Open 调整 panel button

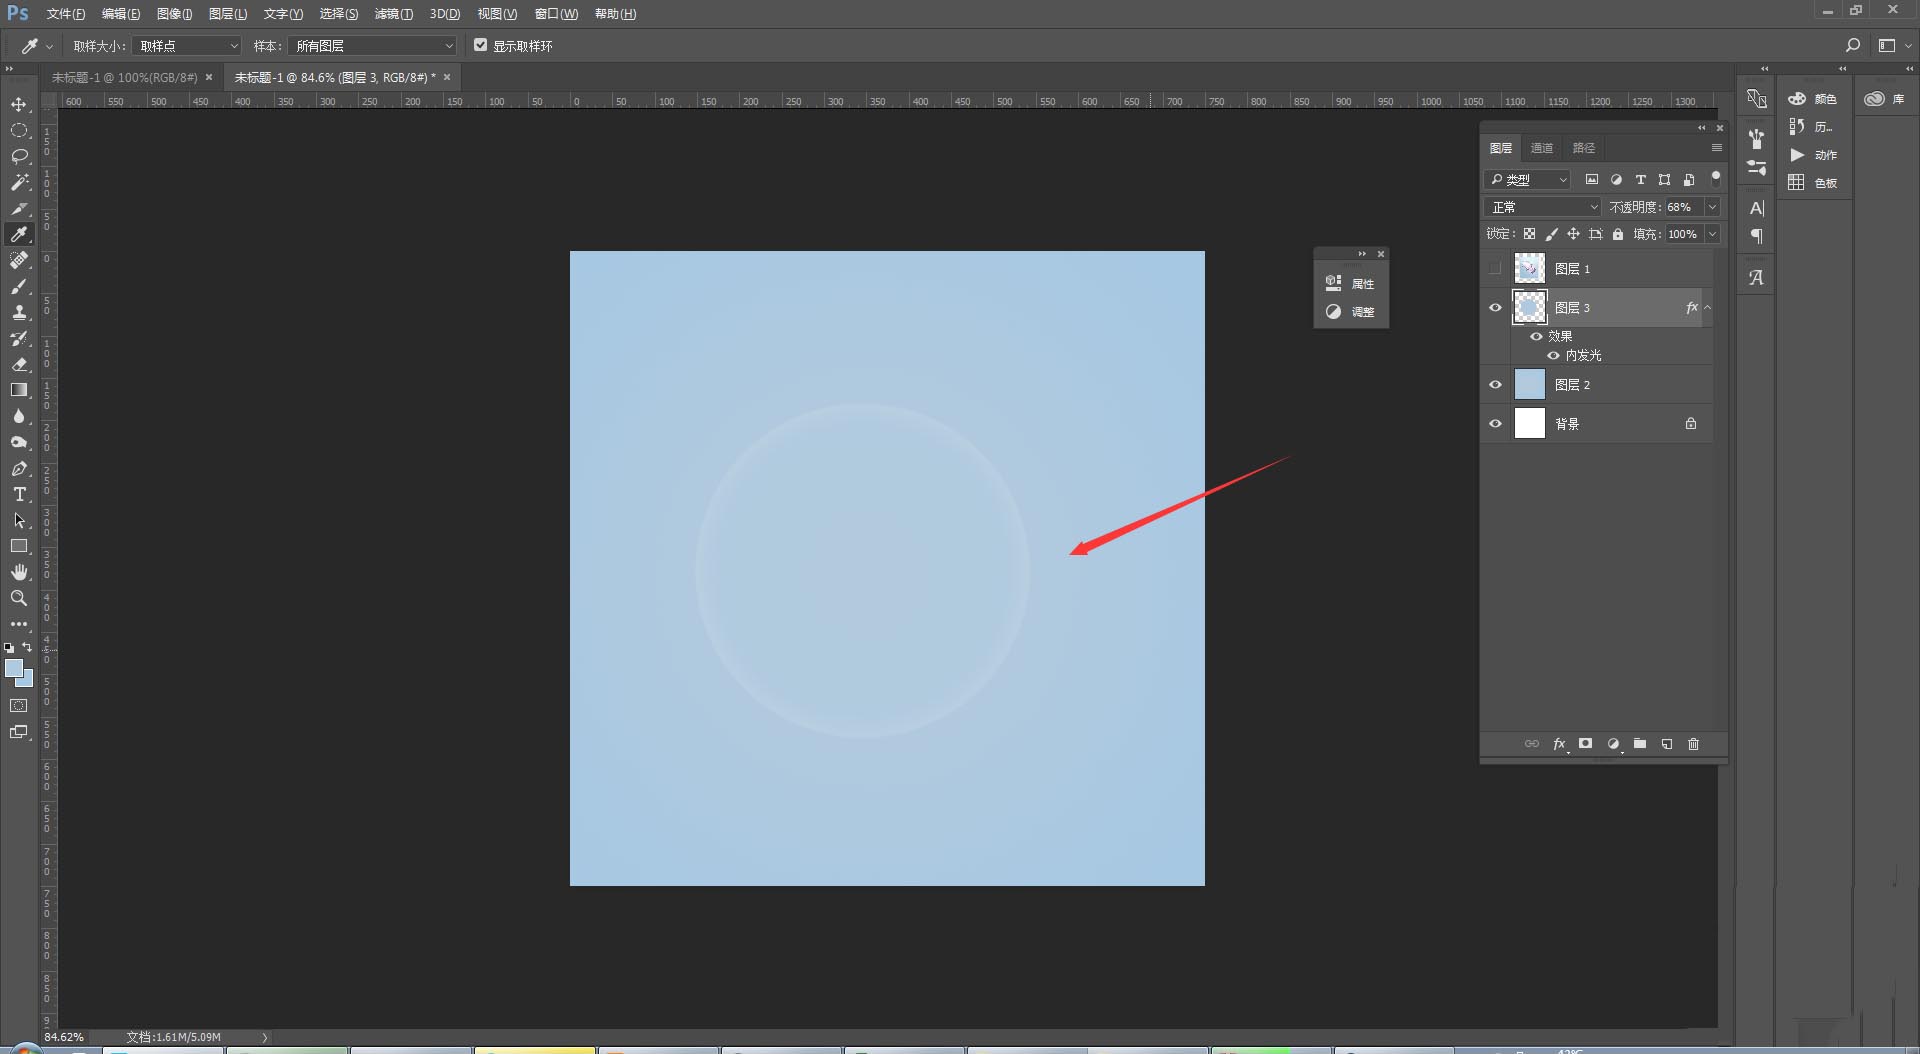click(1350, 311)
